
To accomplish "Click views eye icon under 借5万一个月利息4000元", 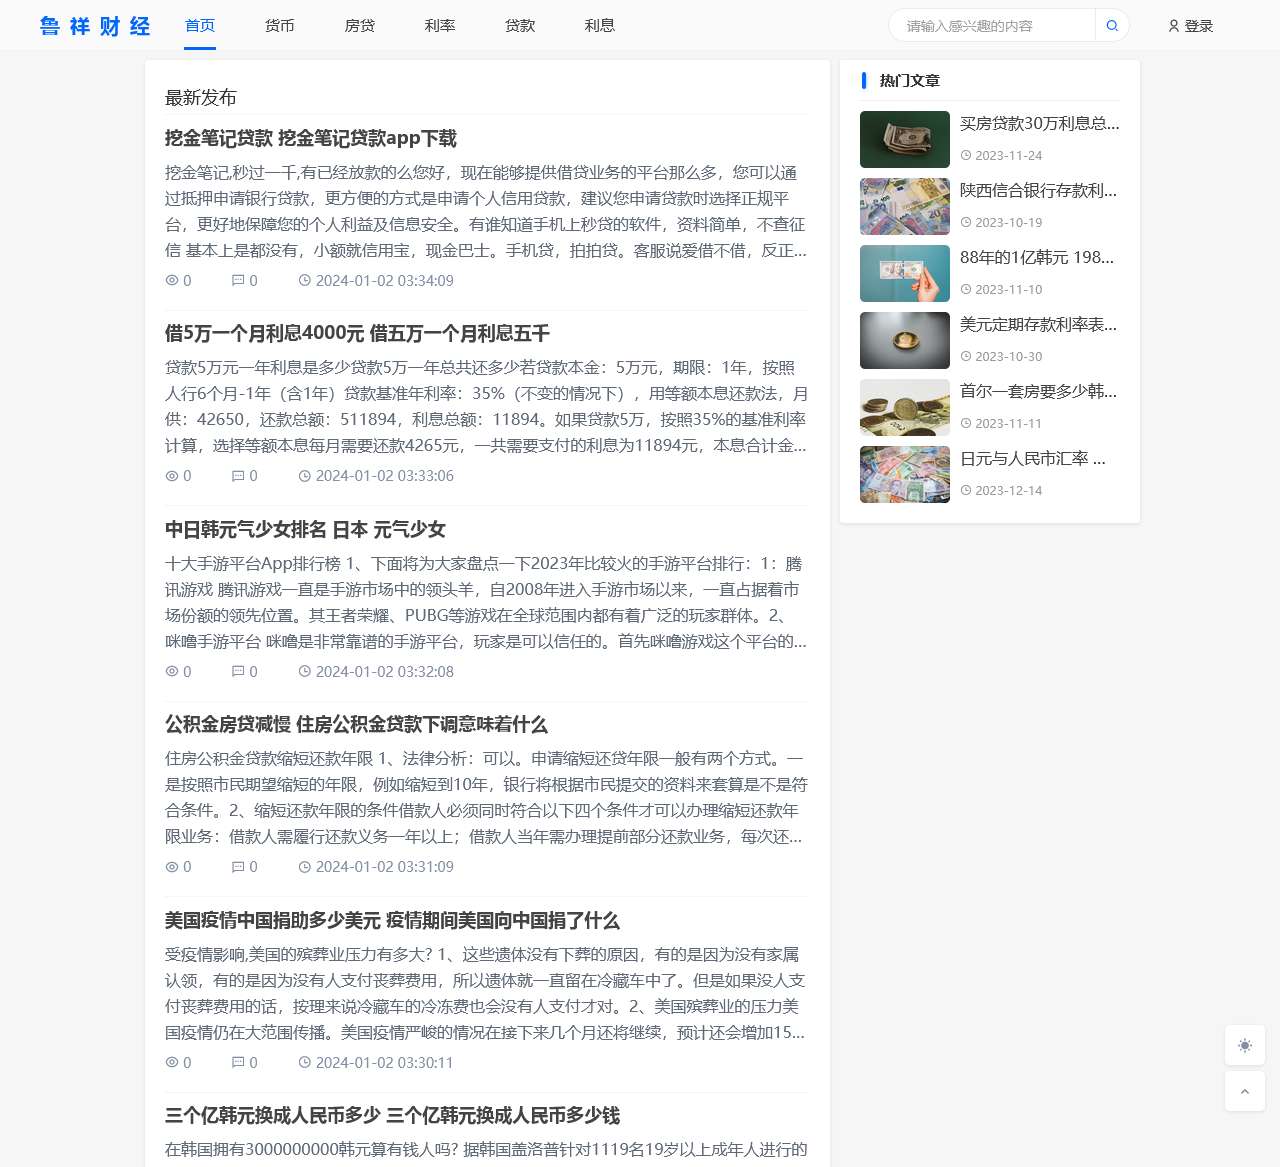I will [172, 476].
